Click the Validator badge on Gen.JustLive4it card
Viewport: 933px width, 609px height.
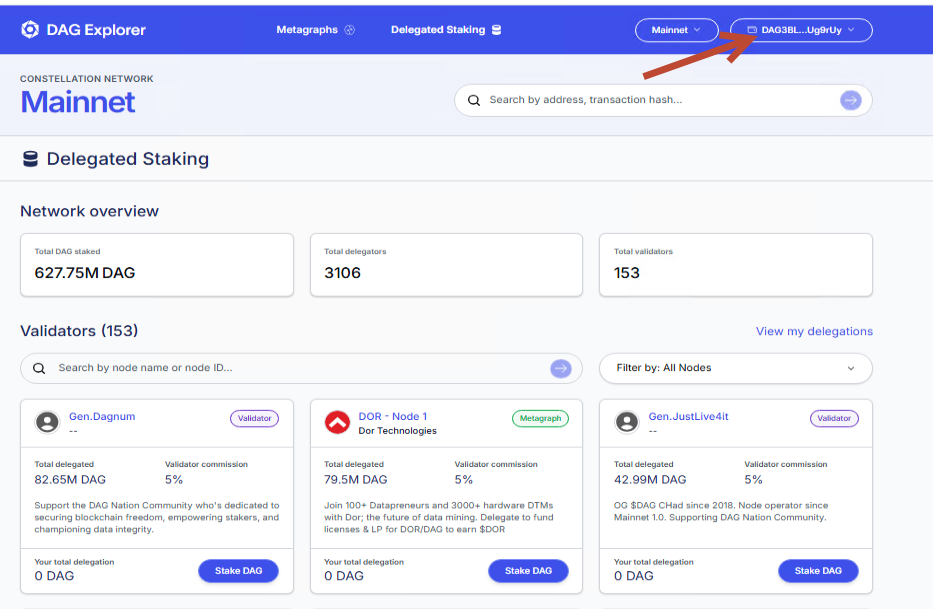pyautogui.click(x=834, y=419)
